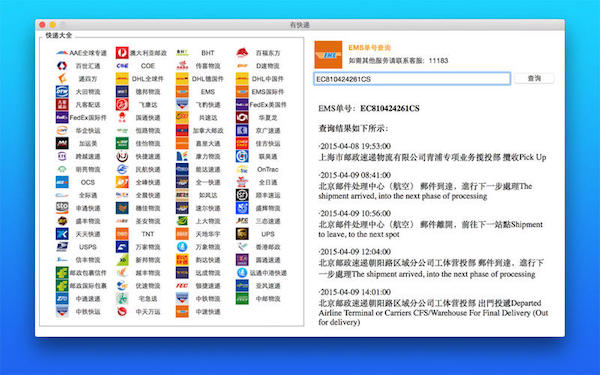Choose the TNT orange logo icon
Viewport: 600px width, 375px height.
coord(122,234)
